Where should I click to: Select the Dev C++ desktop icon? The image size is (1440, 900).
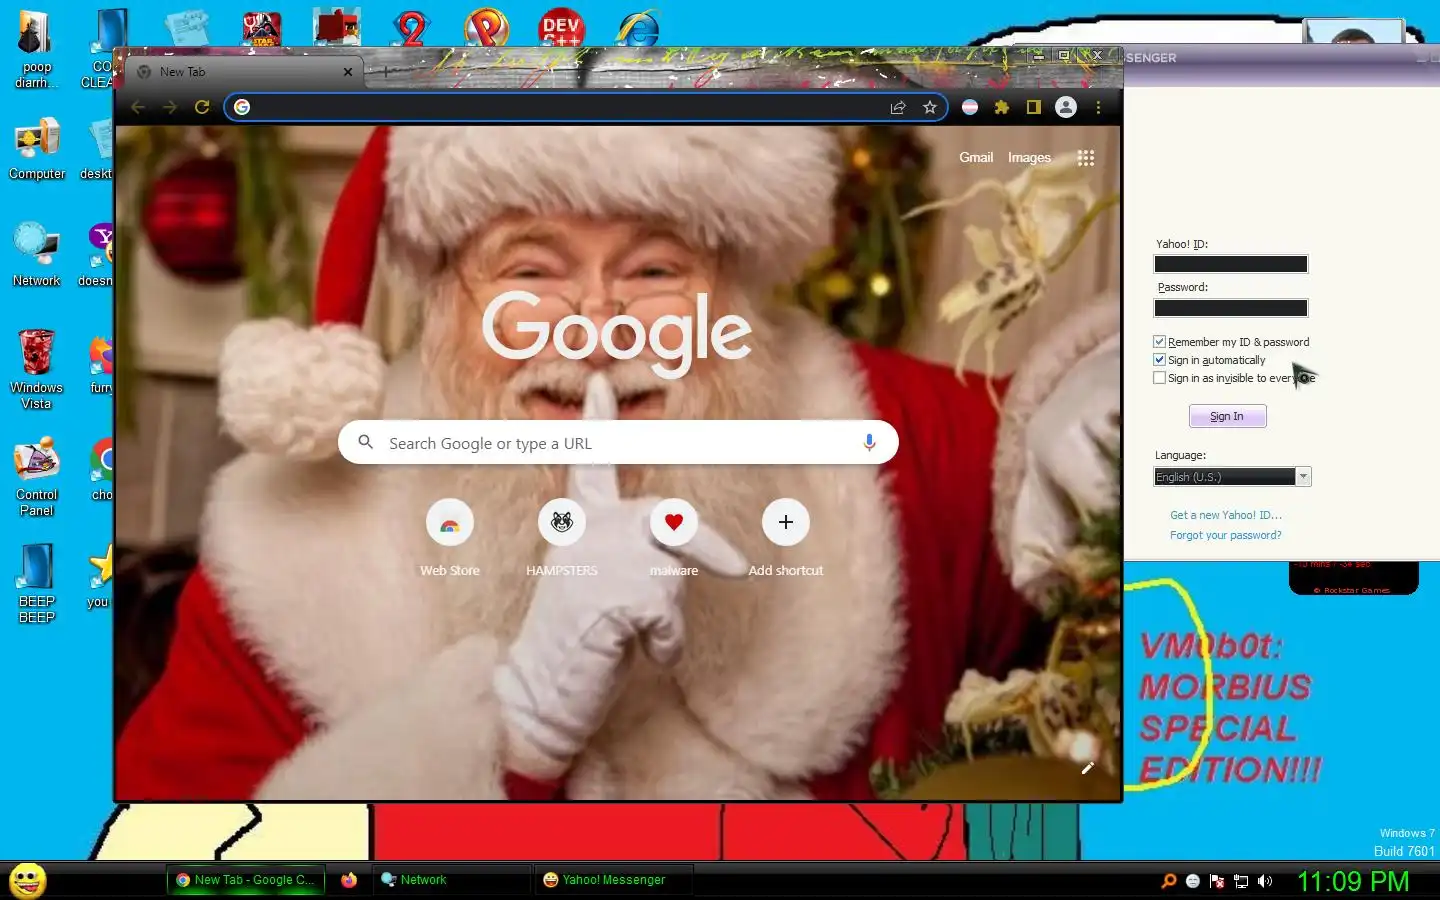tap(561, 27)
